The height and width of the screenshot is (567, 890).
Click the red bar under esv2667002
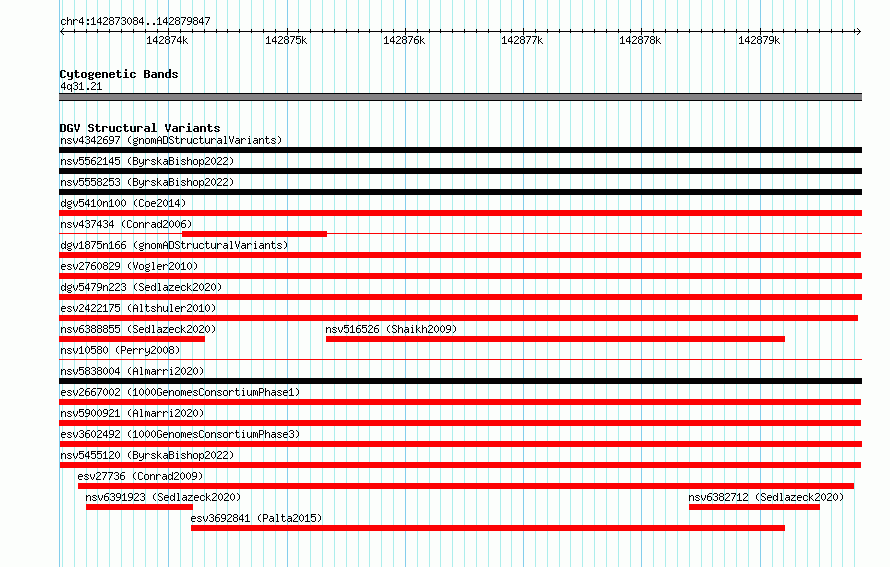click(460, 402)
